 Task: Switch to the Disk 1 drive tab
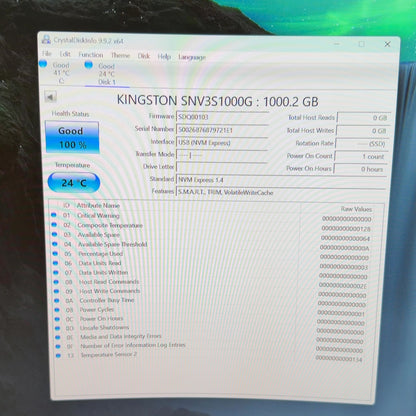tap(107, 74)
